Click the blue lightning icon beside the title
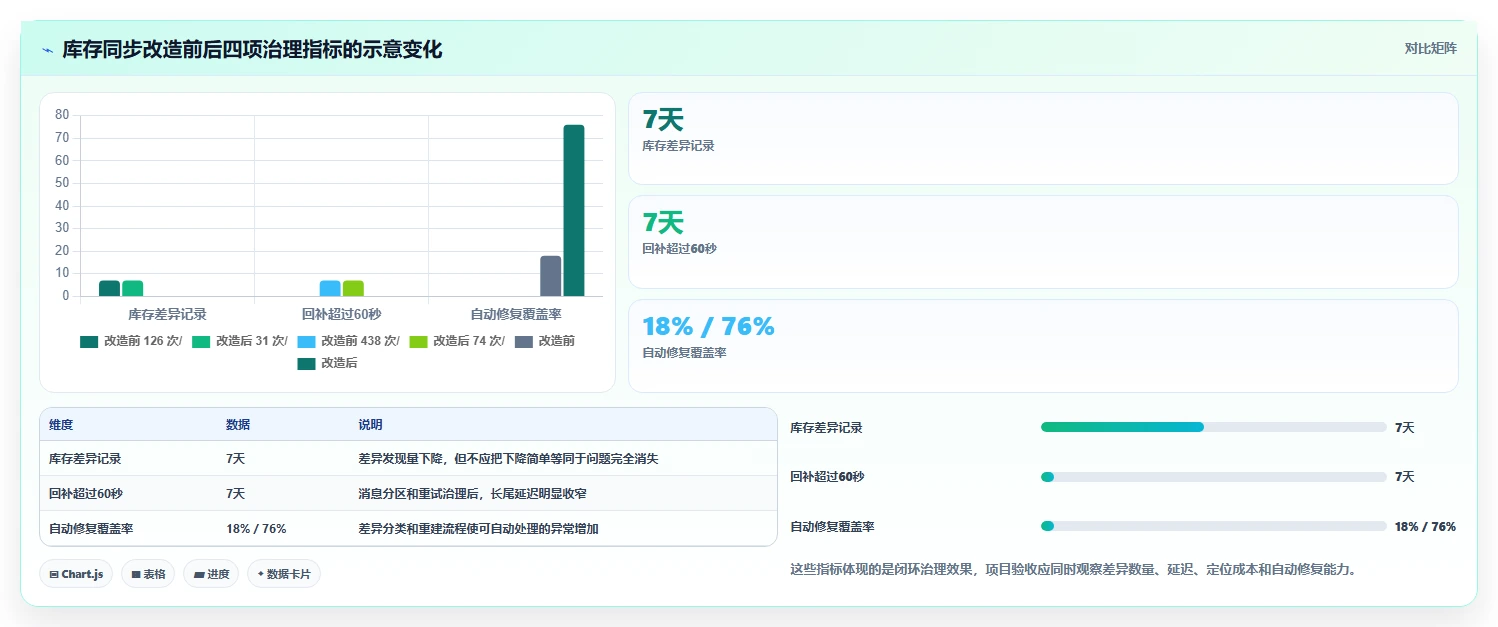The width and height of the screenshot is (1498, 627). coord(47,50)
